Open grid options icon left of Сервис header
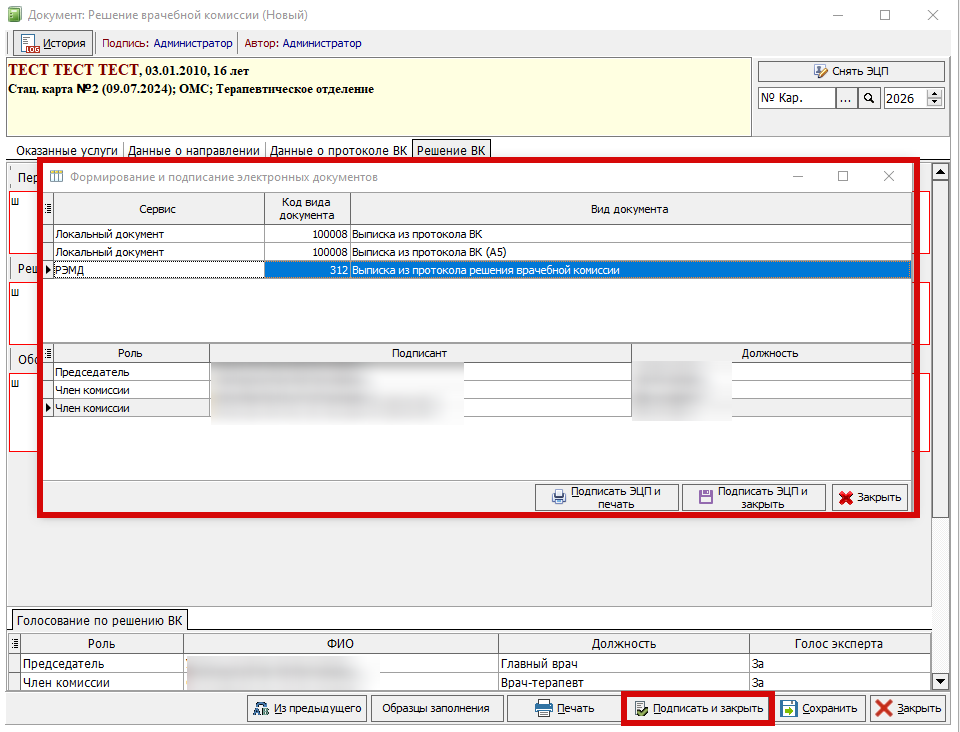This screenshot has height=732, width=960. click(x=47, y=210)
